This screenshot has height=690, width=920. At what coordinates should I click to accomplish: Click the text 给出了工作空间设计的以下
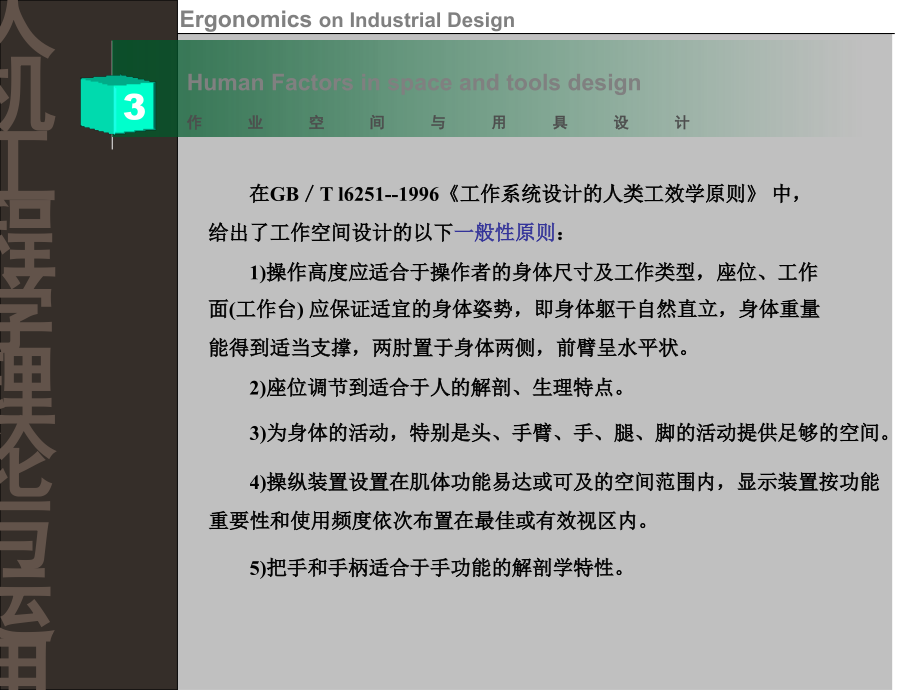point(331,233)
